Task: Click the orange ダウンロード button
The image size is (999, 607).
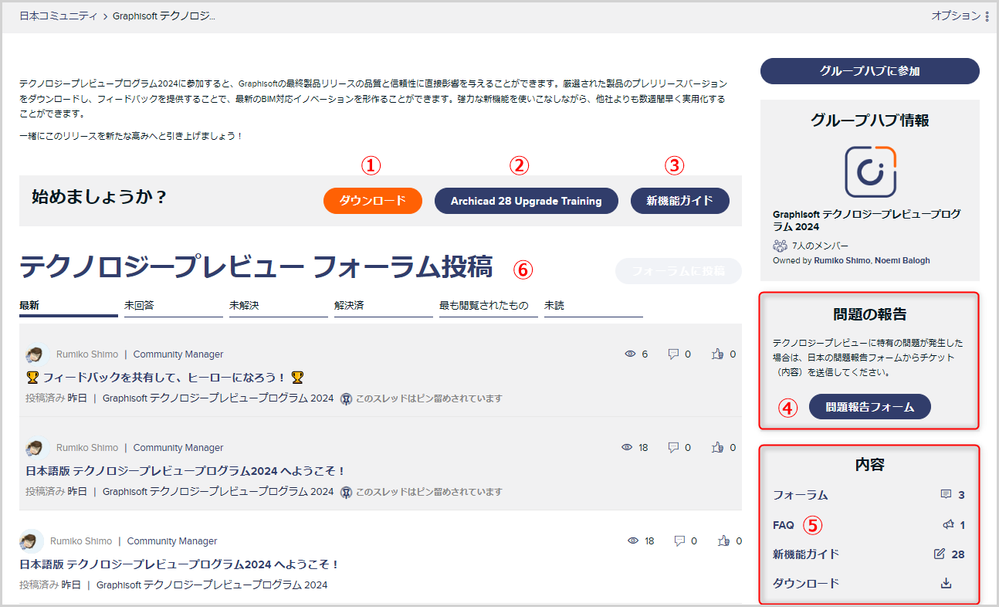Action: point(373,201)
